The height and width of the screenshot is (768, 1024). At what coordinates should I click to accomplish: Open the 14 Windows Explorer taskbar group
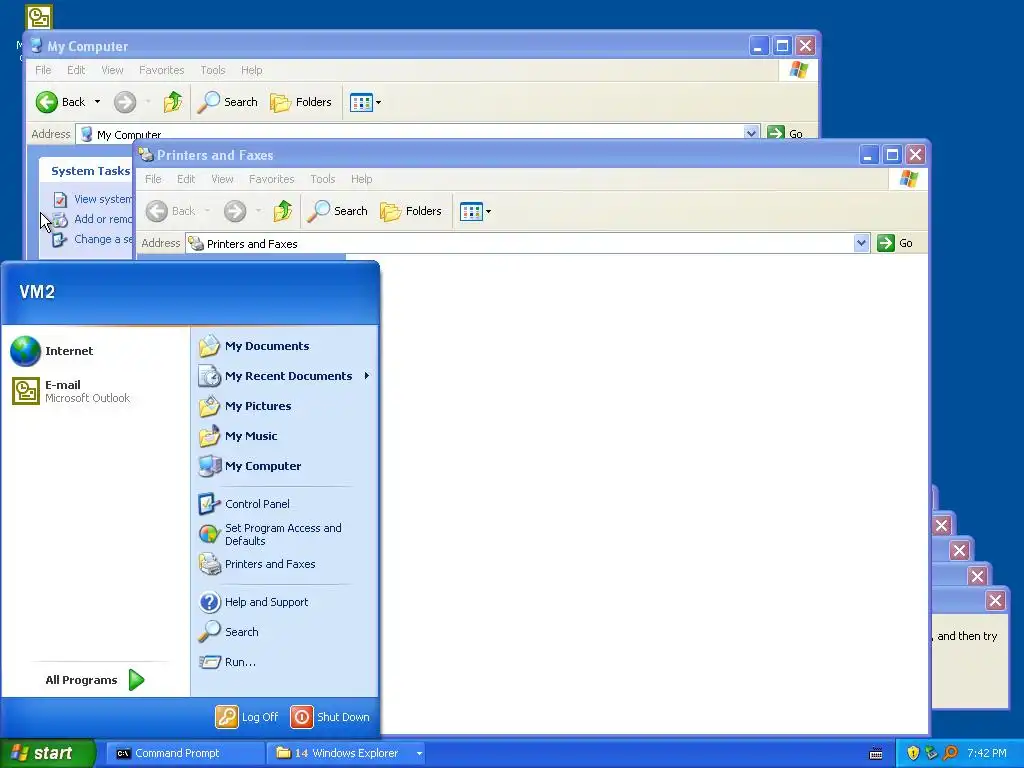(346, 753)
